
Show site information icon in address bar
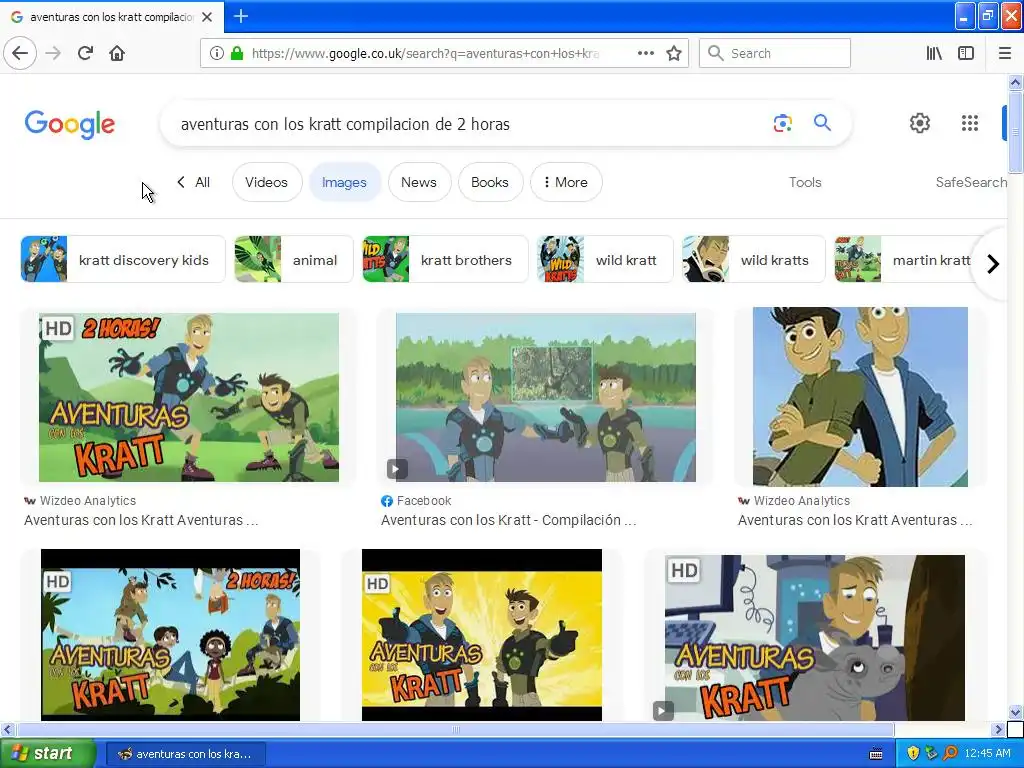point(216,53)
